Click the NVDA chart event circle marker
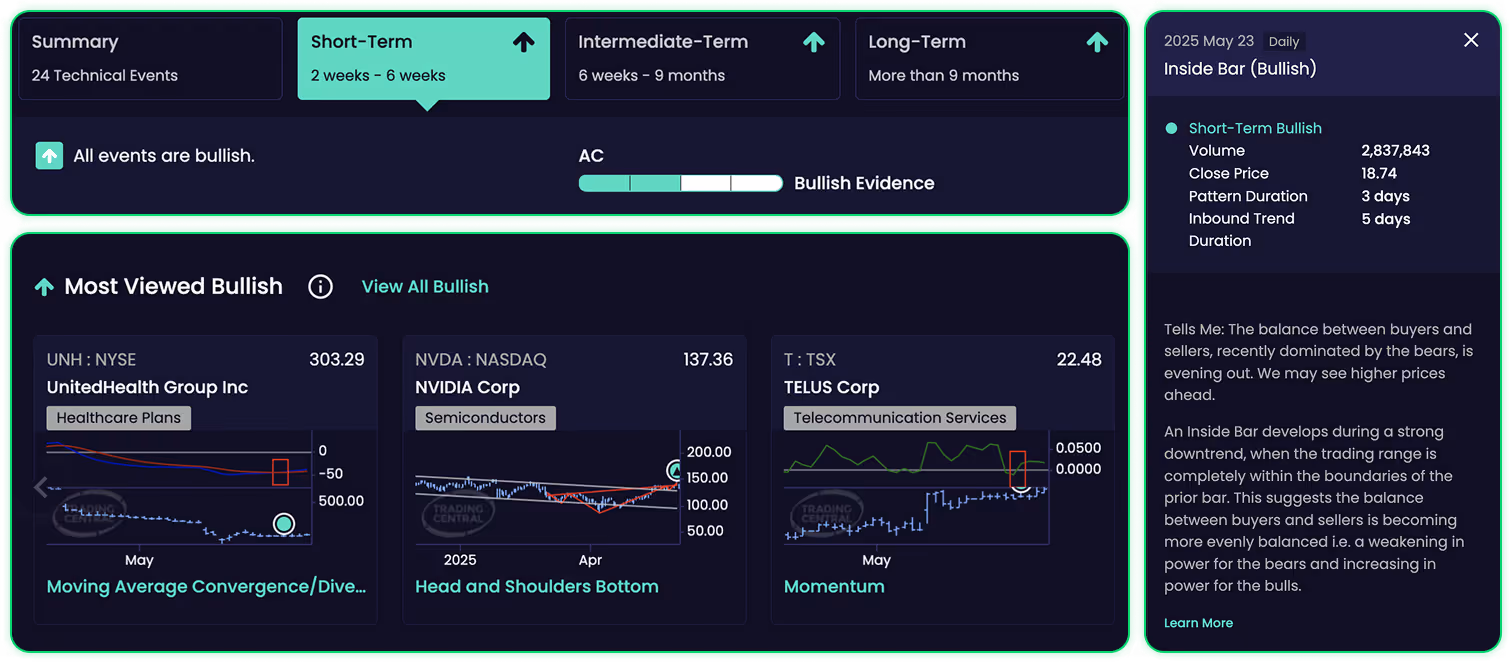The image size is (1512, 663). point(676,470)
